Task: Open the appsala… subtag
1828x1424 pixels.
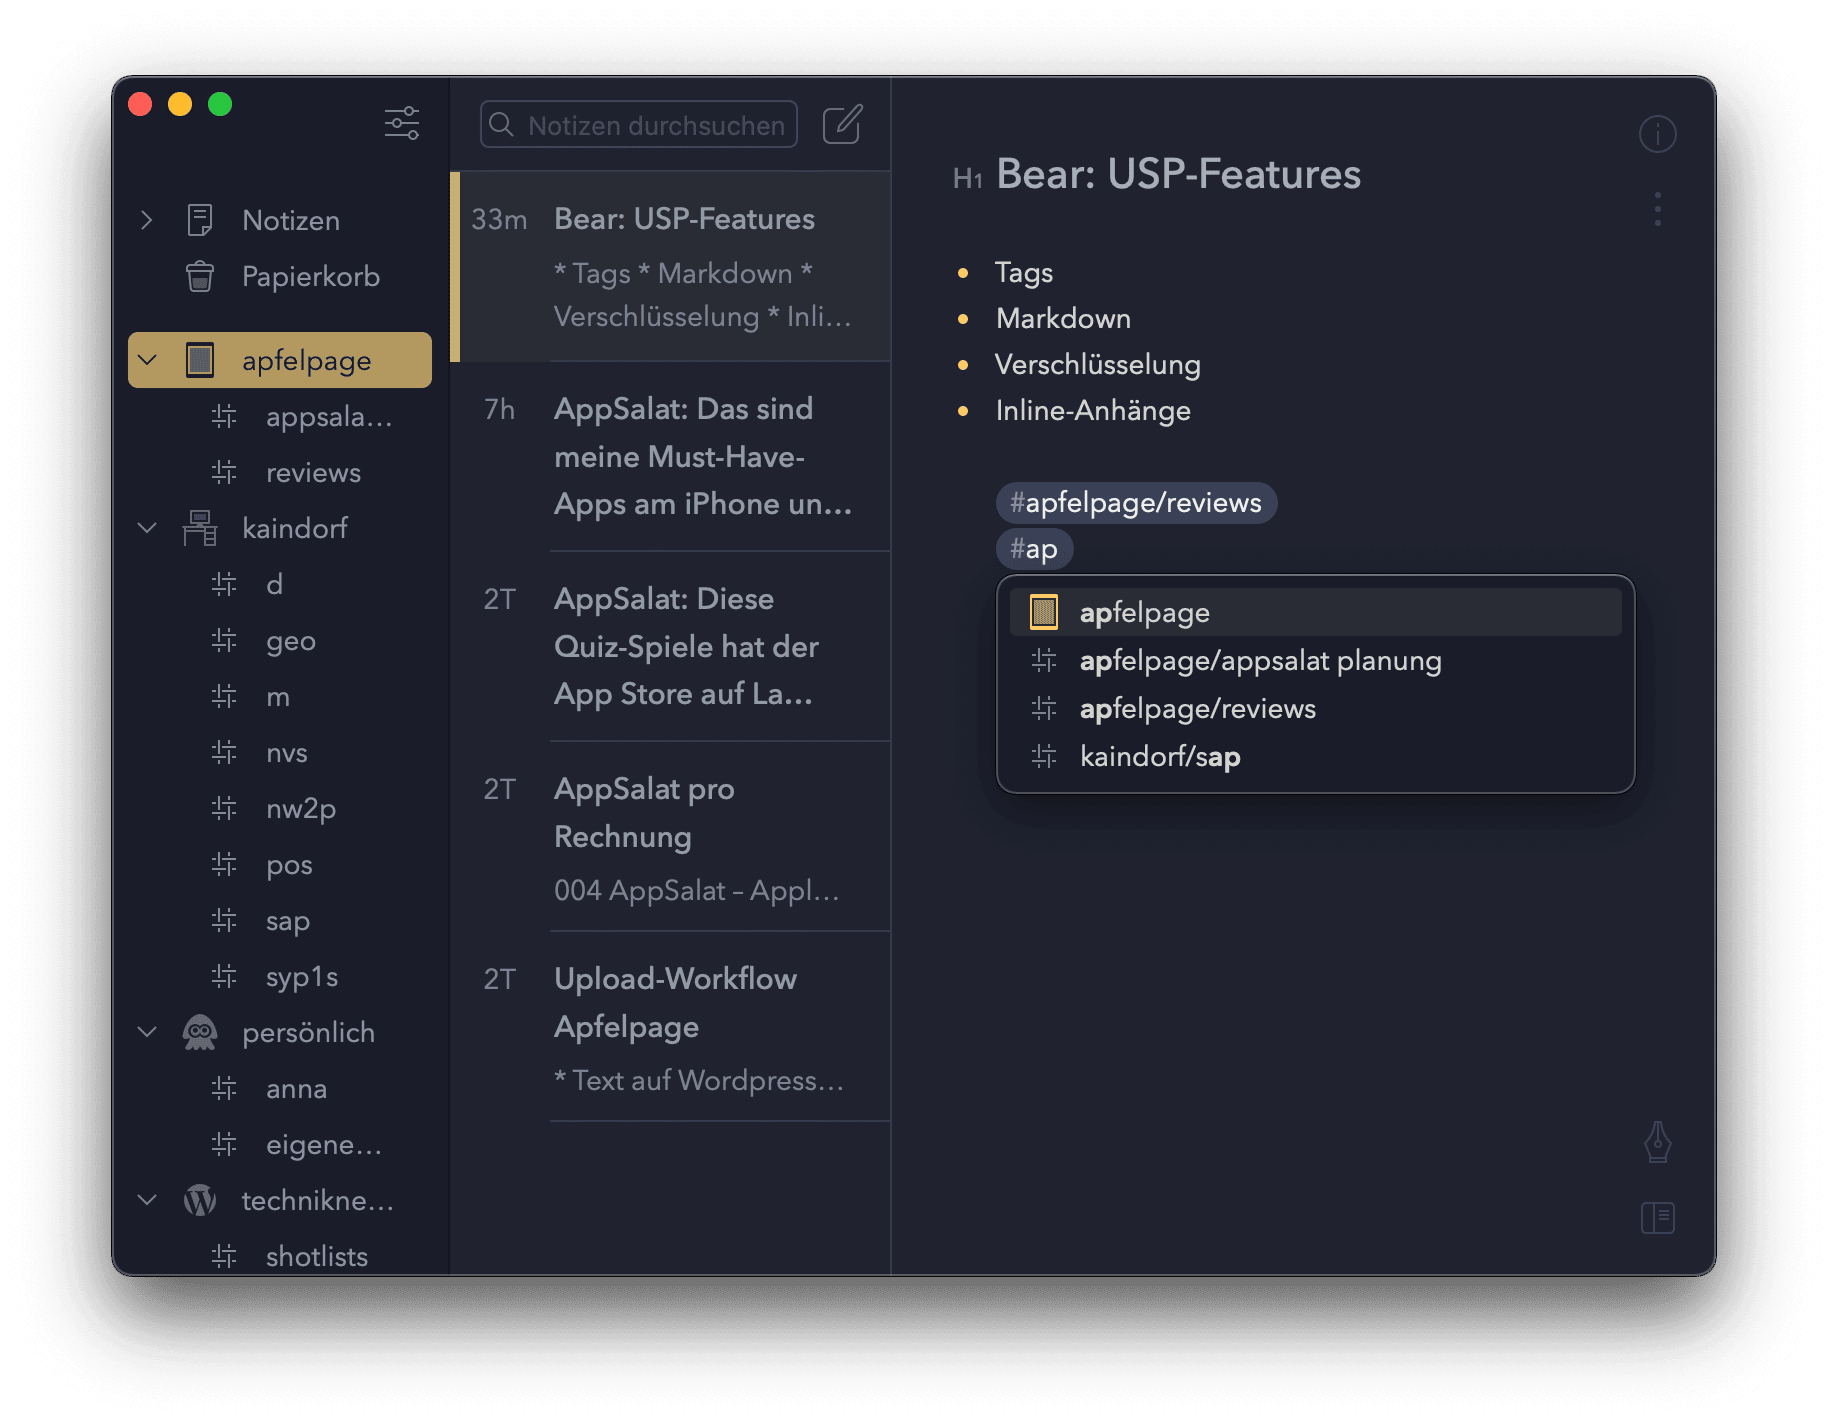Action: pyautogui.click(x=280, y=416)
